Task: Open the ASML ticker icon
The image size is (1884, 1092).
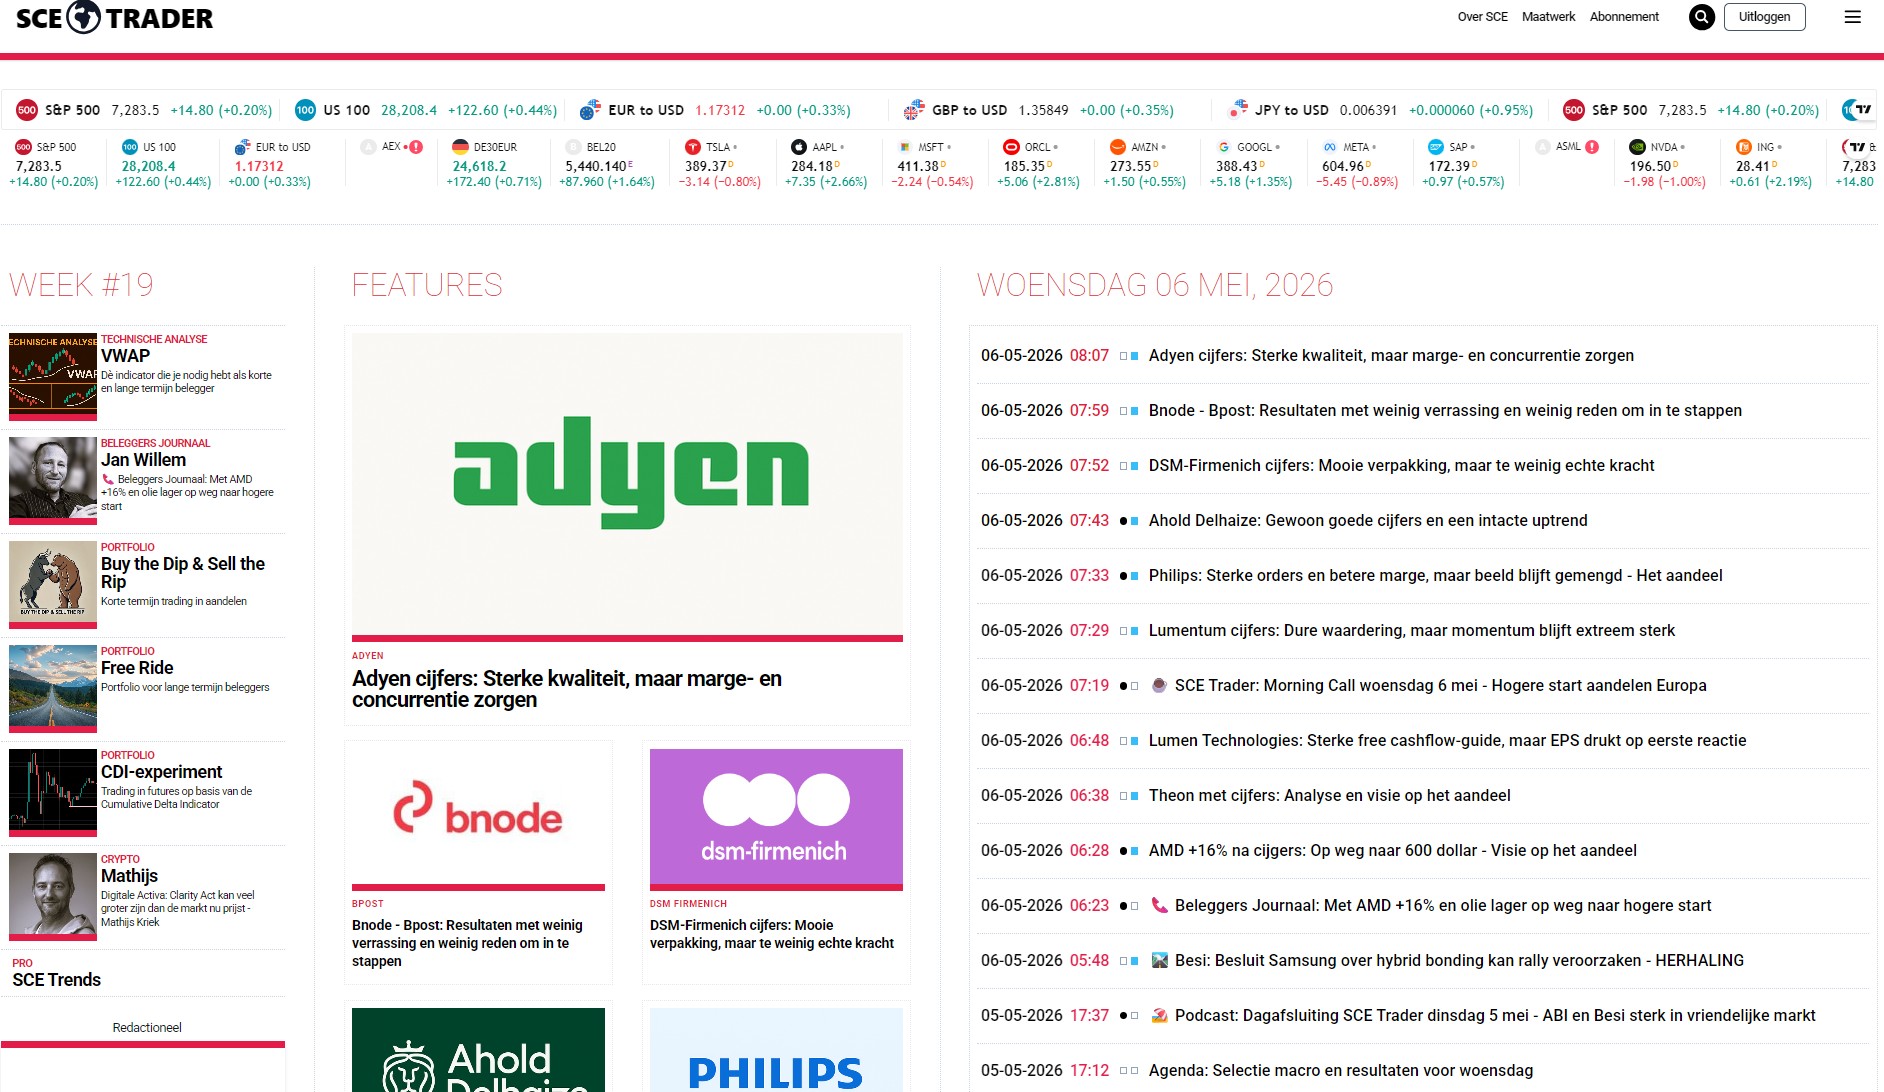Action: [x=1542, y=147]
